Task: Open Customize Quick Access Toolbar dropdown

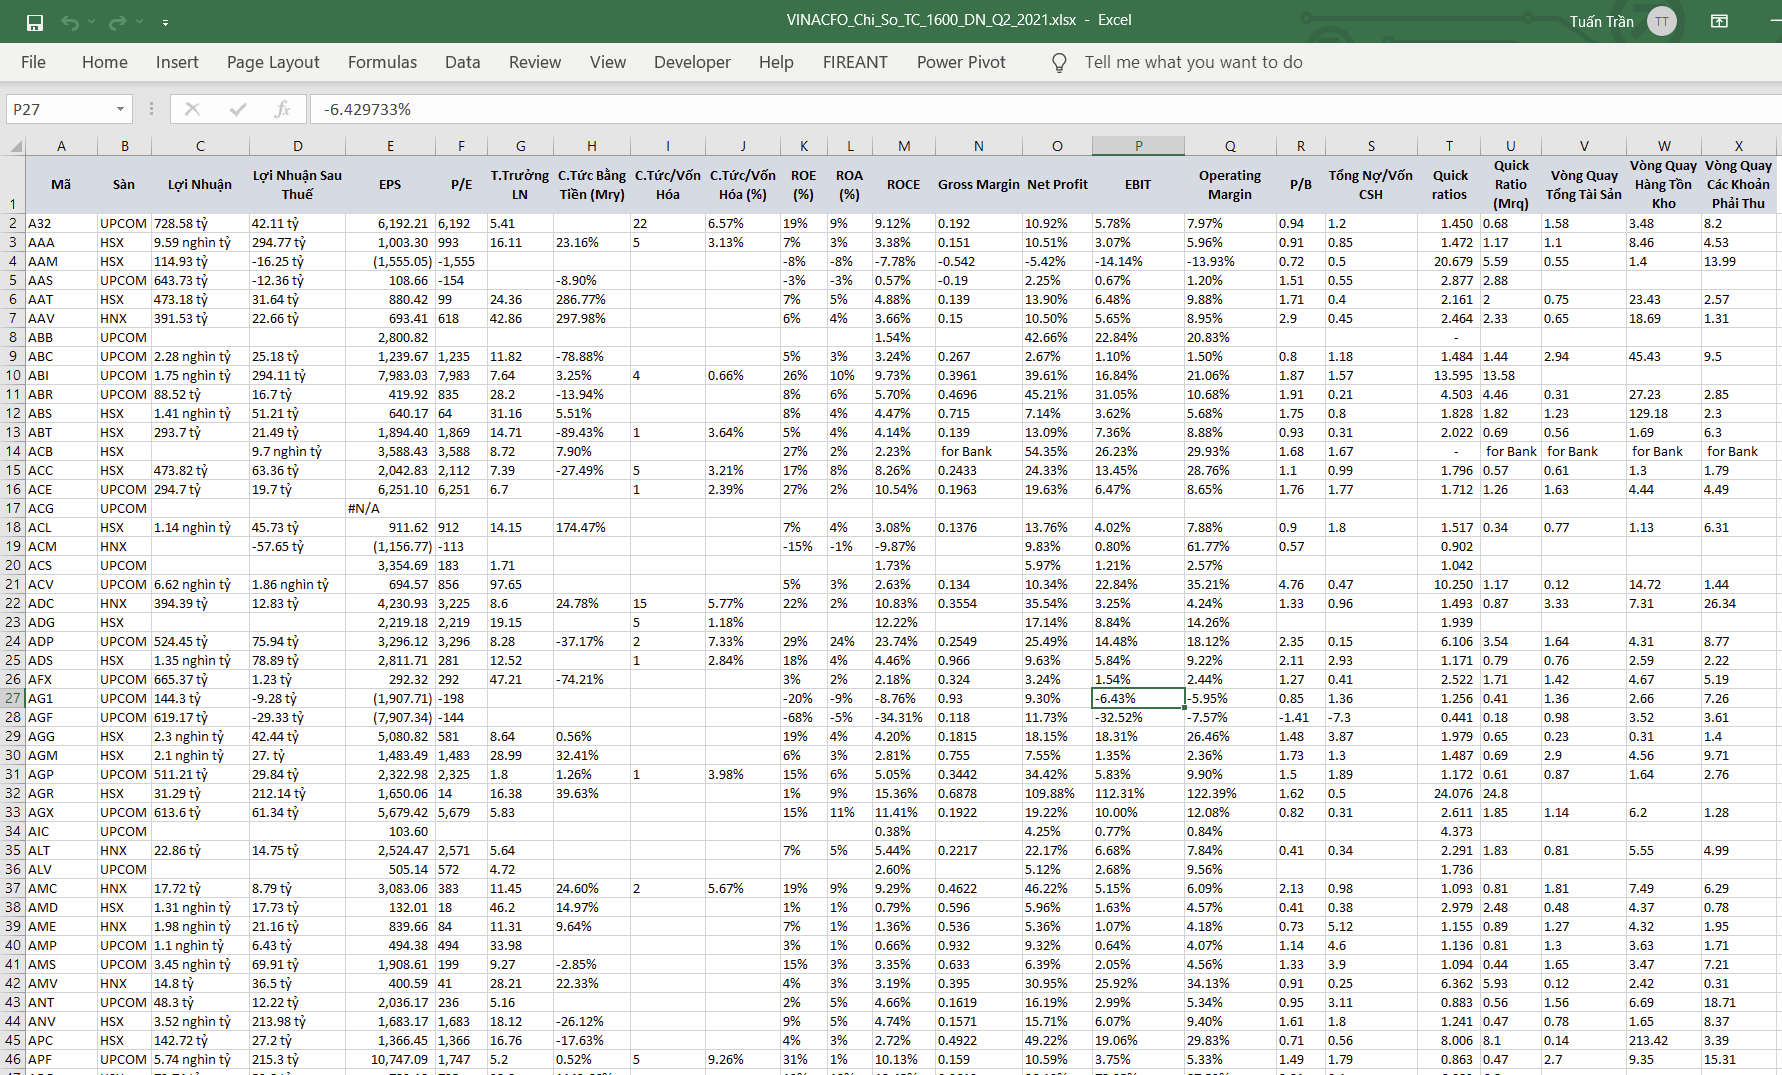Action: 165,22
